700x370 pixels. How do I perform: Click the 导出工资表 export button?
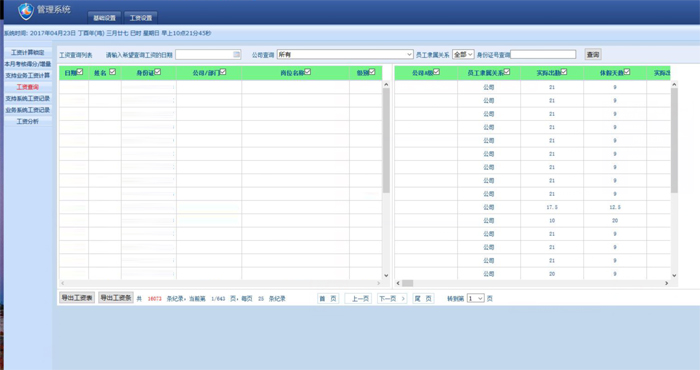pyautogui.click(x=77, y=298)
